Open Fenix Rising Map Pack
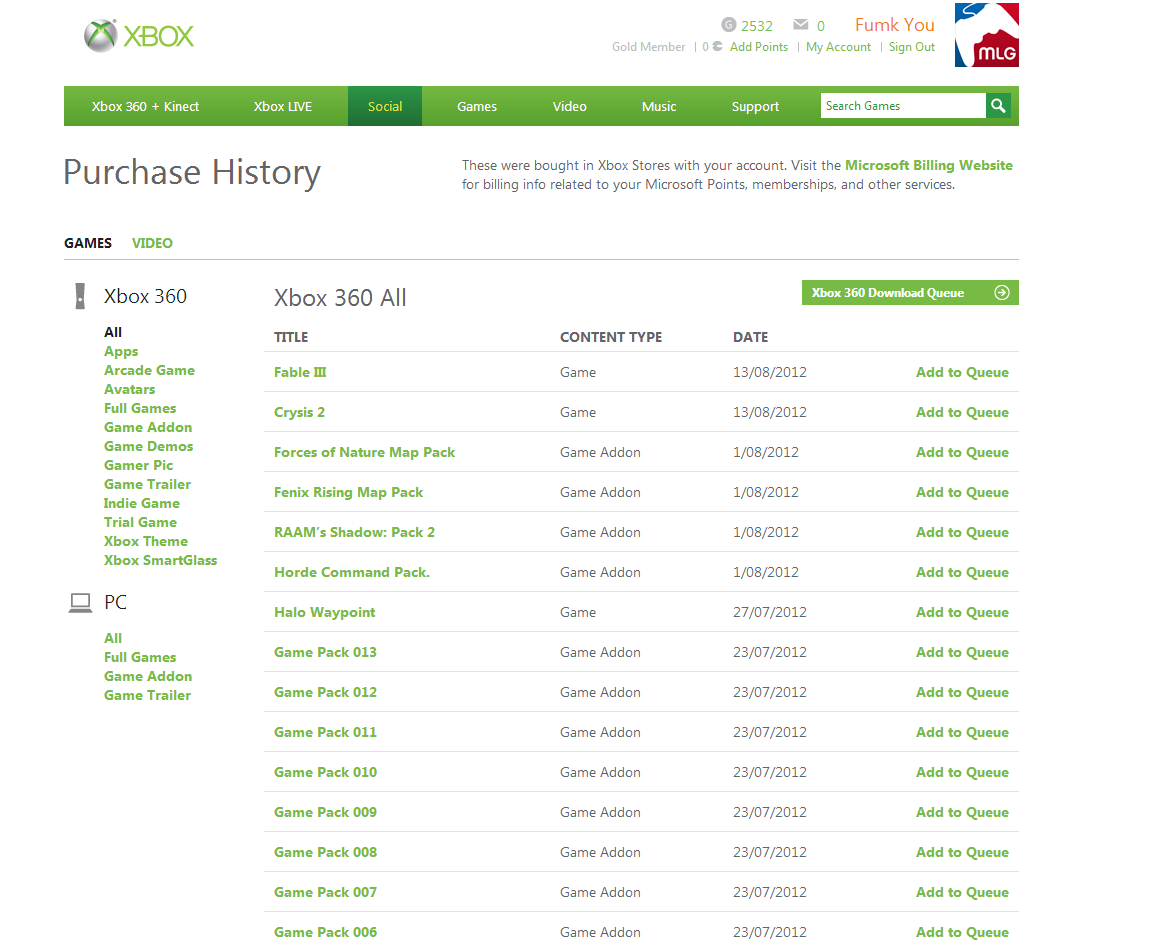 coord(349,492)
